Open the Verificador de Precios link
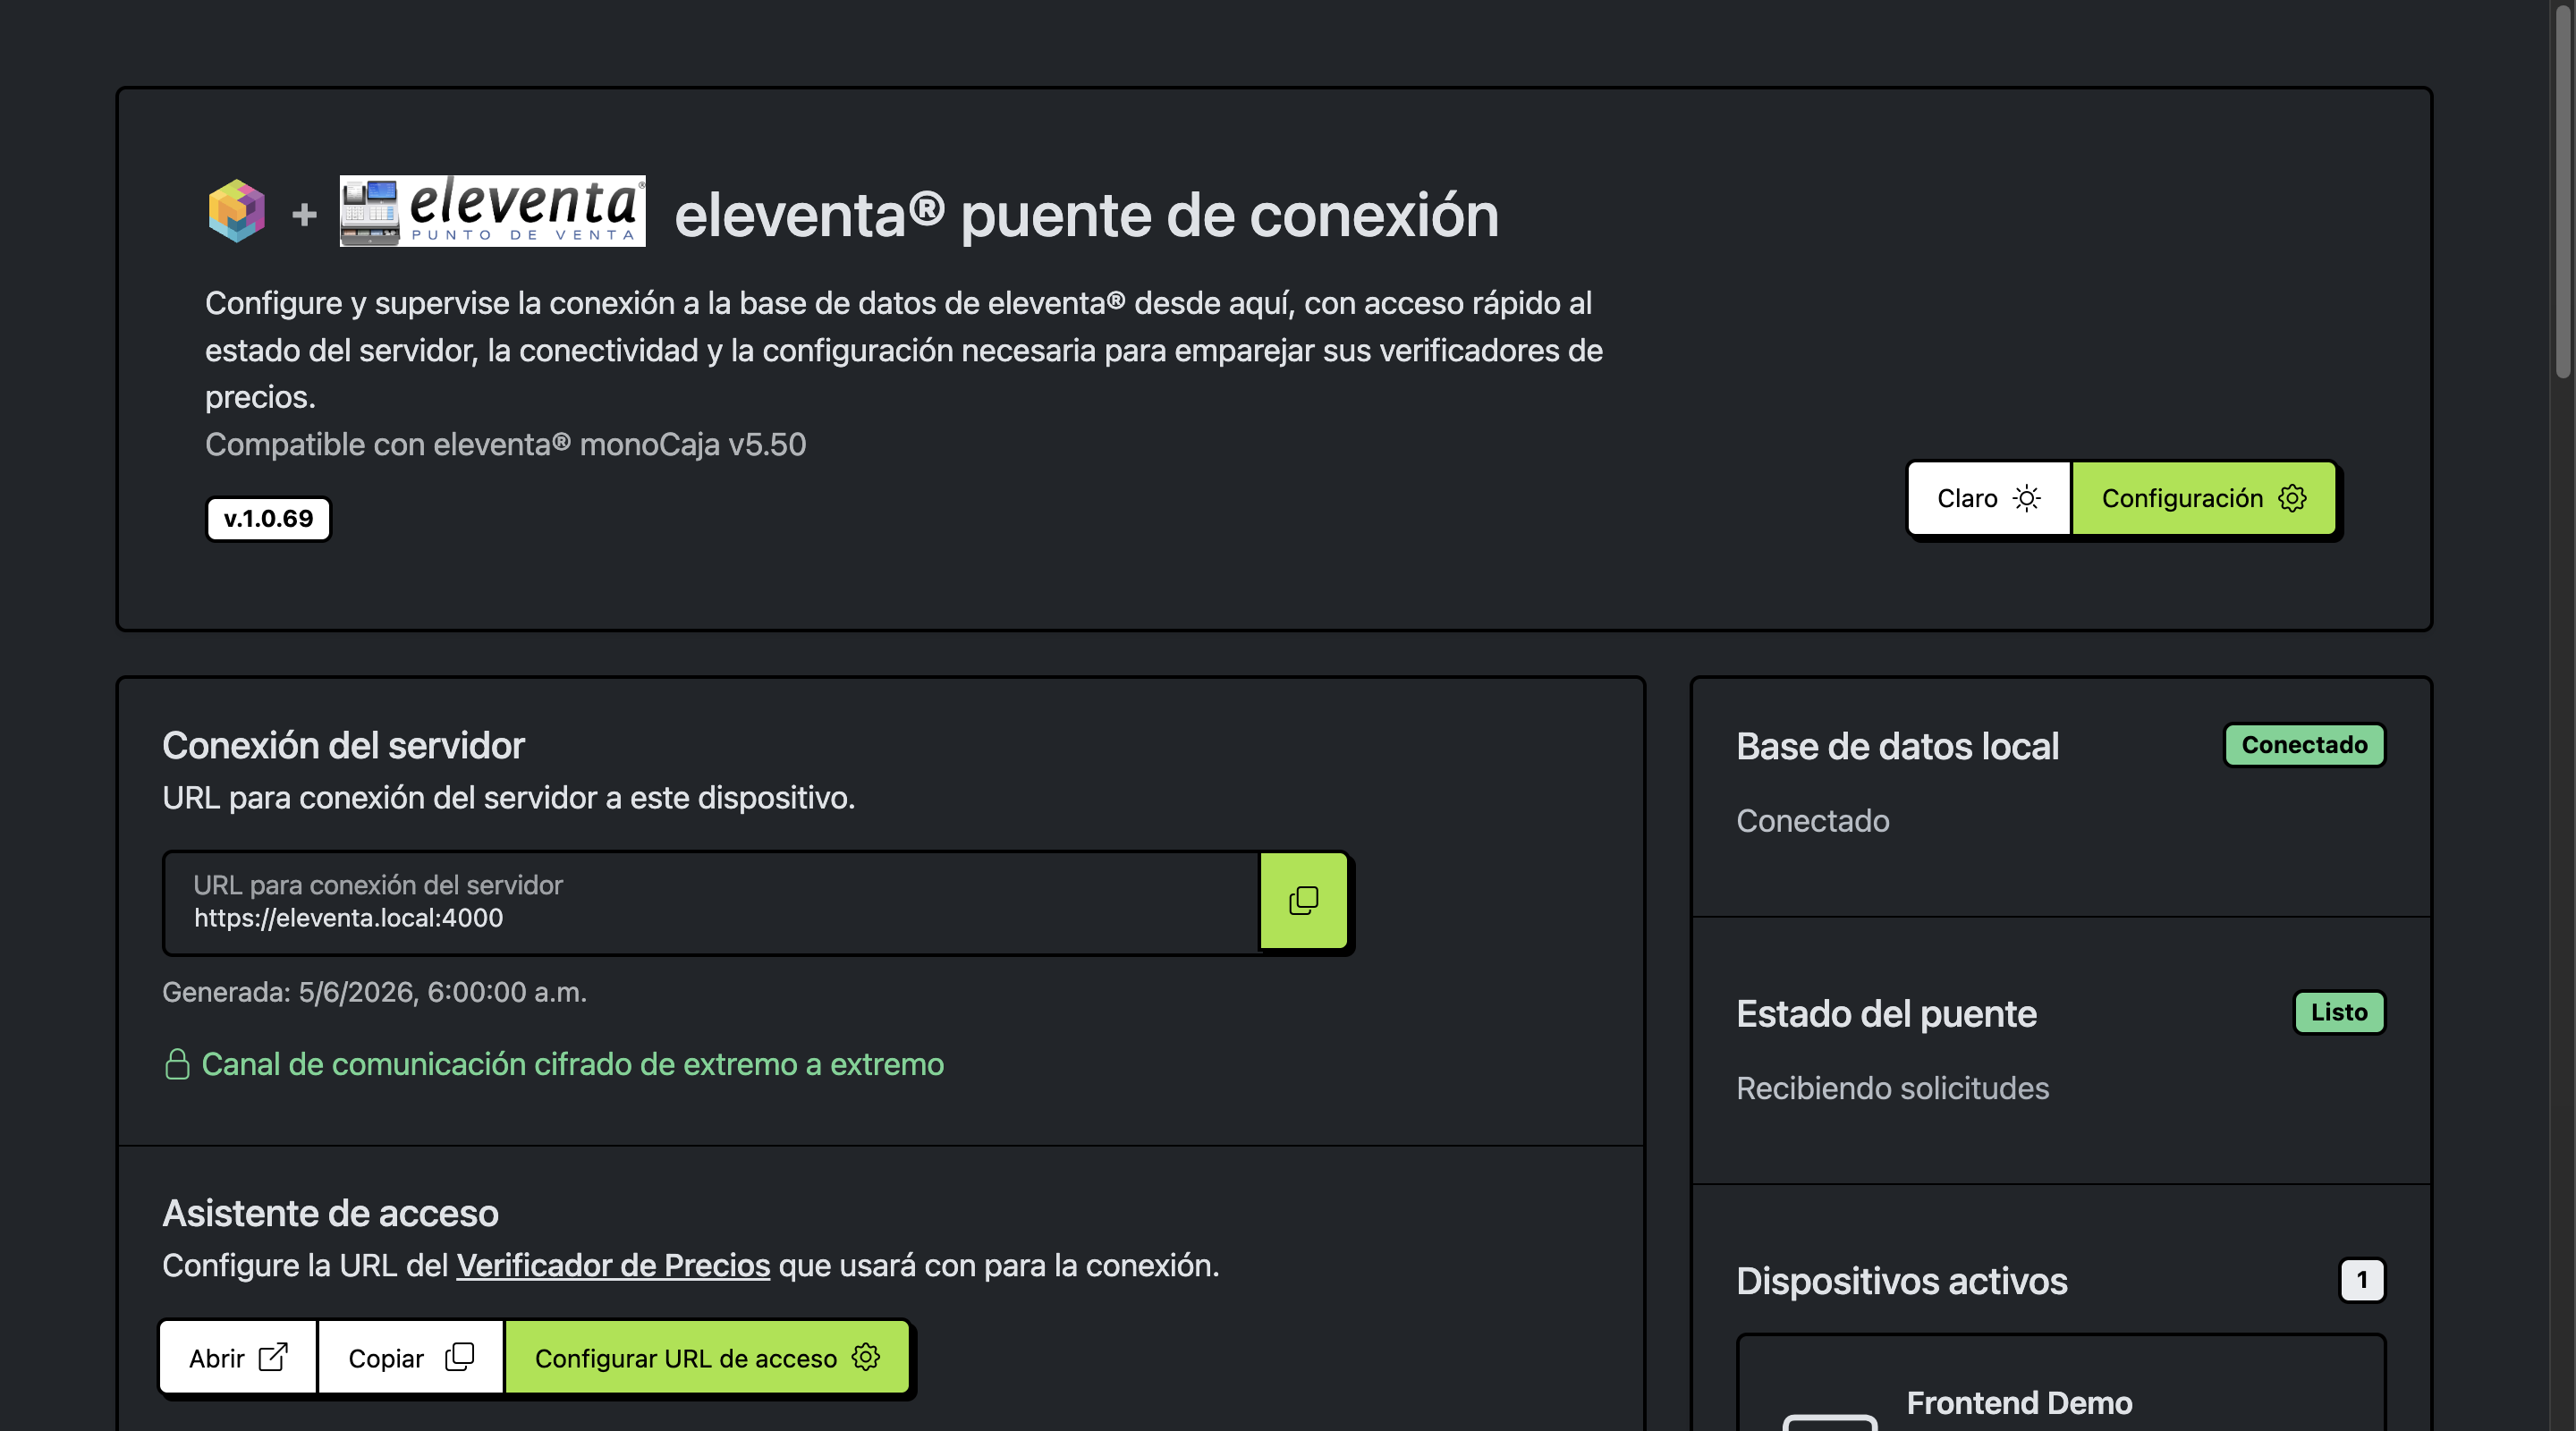The image size is (2576, 1431). click(613, 1265)
